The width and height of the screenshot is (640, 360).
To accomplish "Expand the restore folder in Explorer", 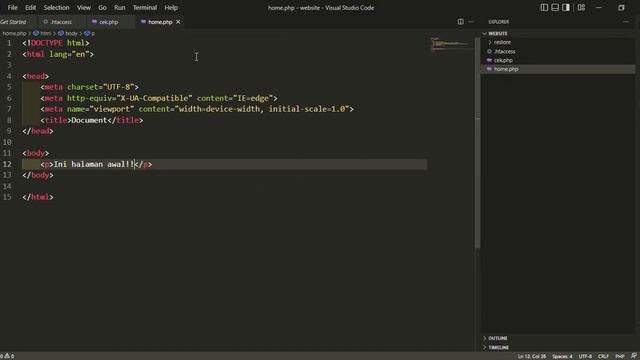I will pos(502,42).
